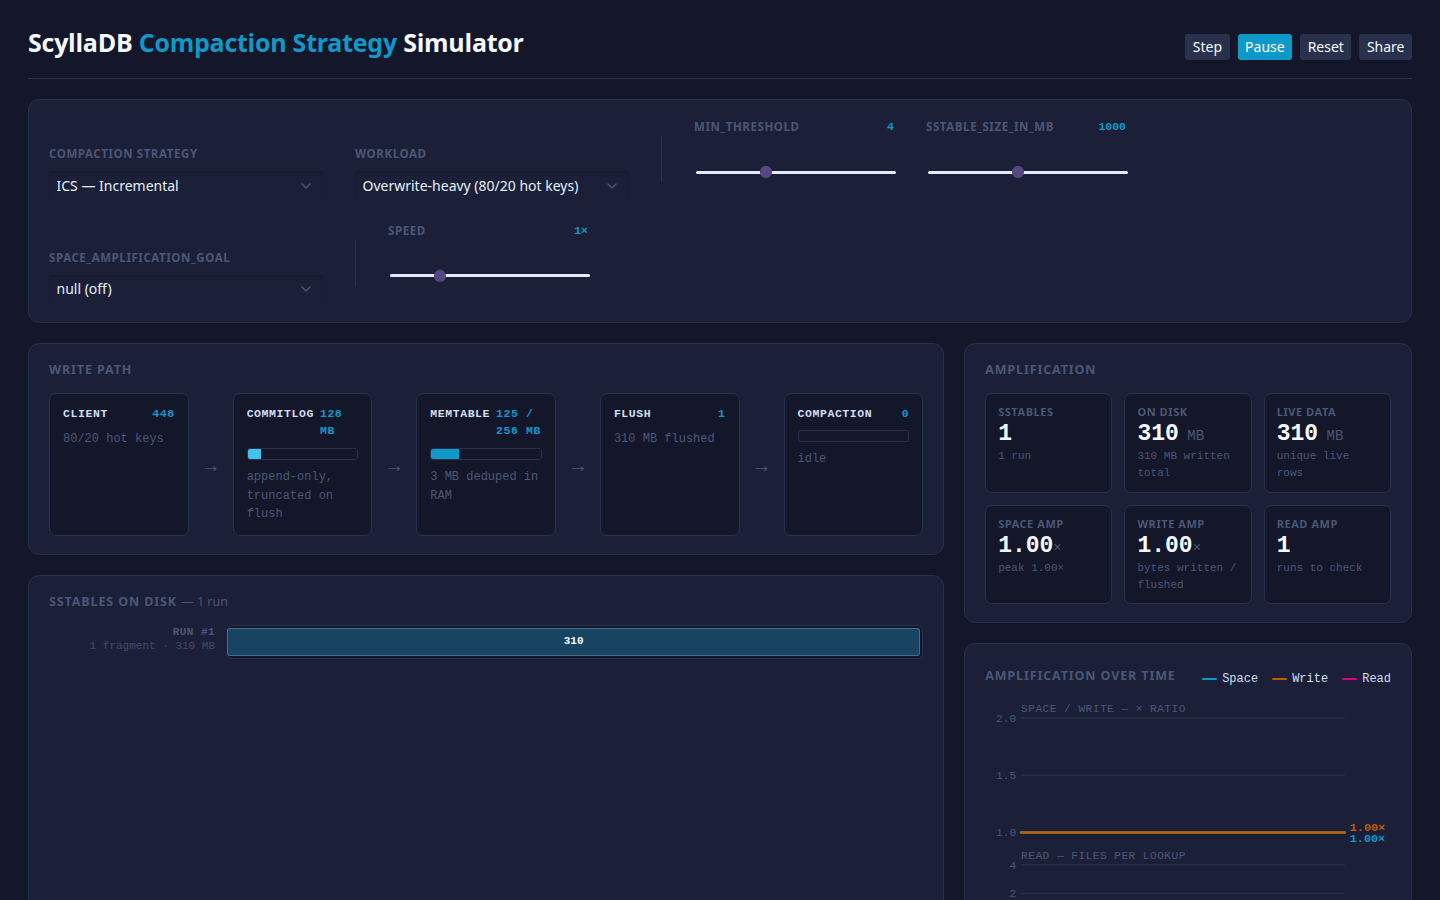1440x900 pixels.
Task: Click the 'Amplification Over Time' heading
Action: point(1080,676)
